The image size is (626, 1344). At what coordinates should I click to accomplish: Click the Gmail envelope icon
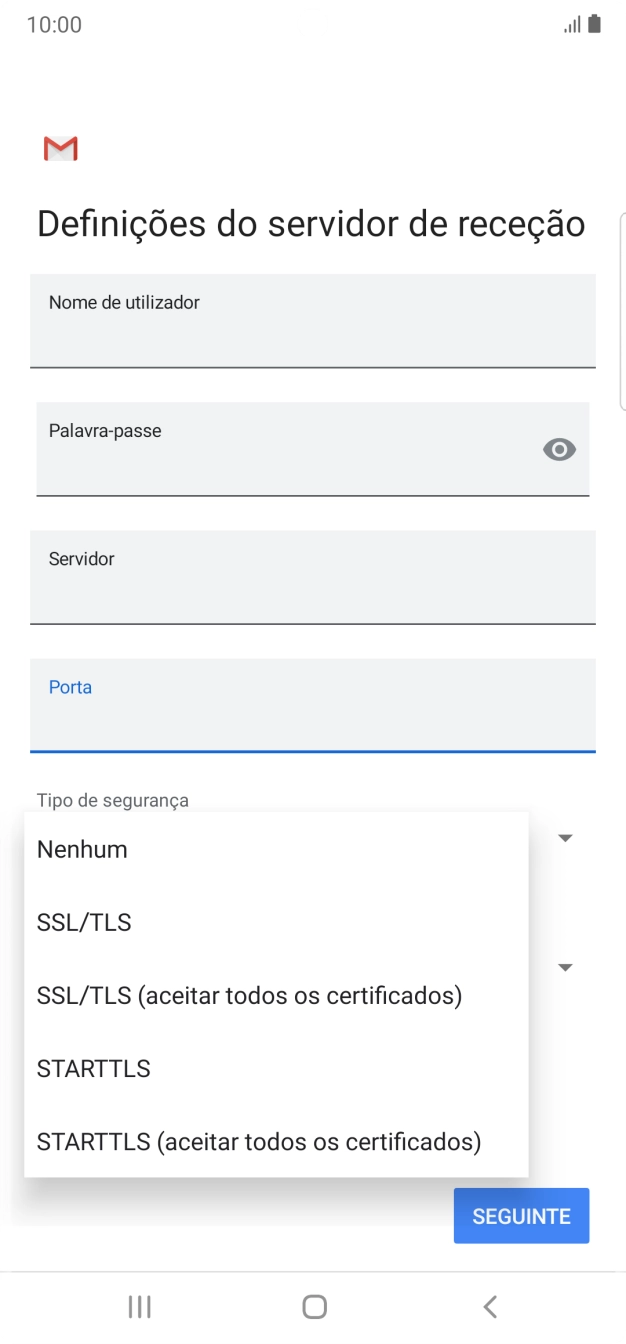[59, 148]
